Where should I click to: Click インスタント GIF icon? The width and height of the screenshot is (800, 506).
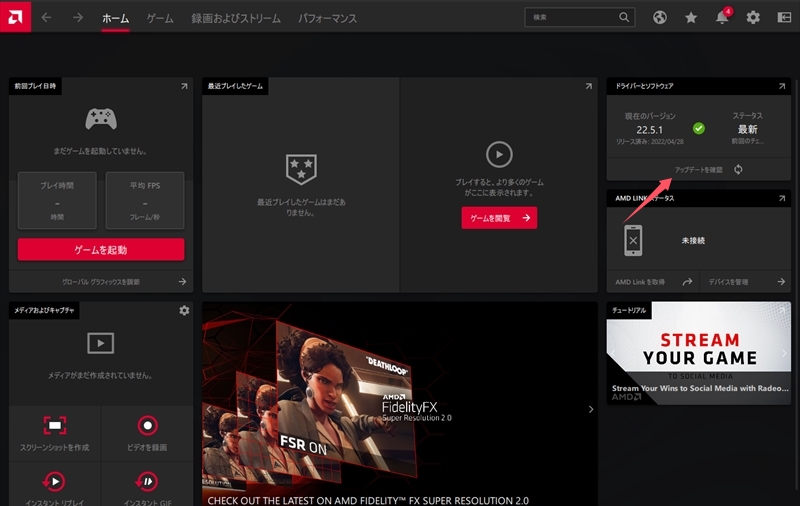[147, 481]
